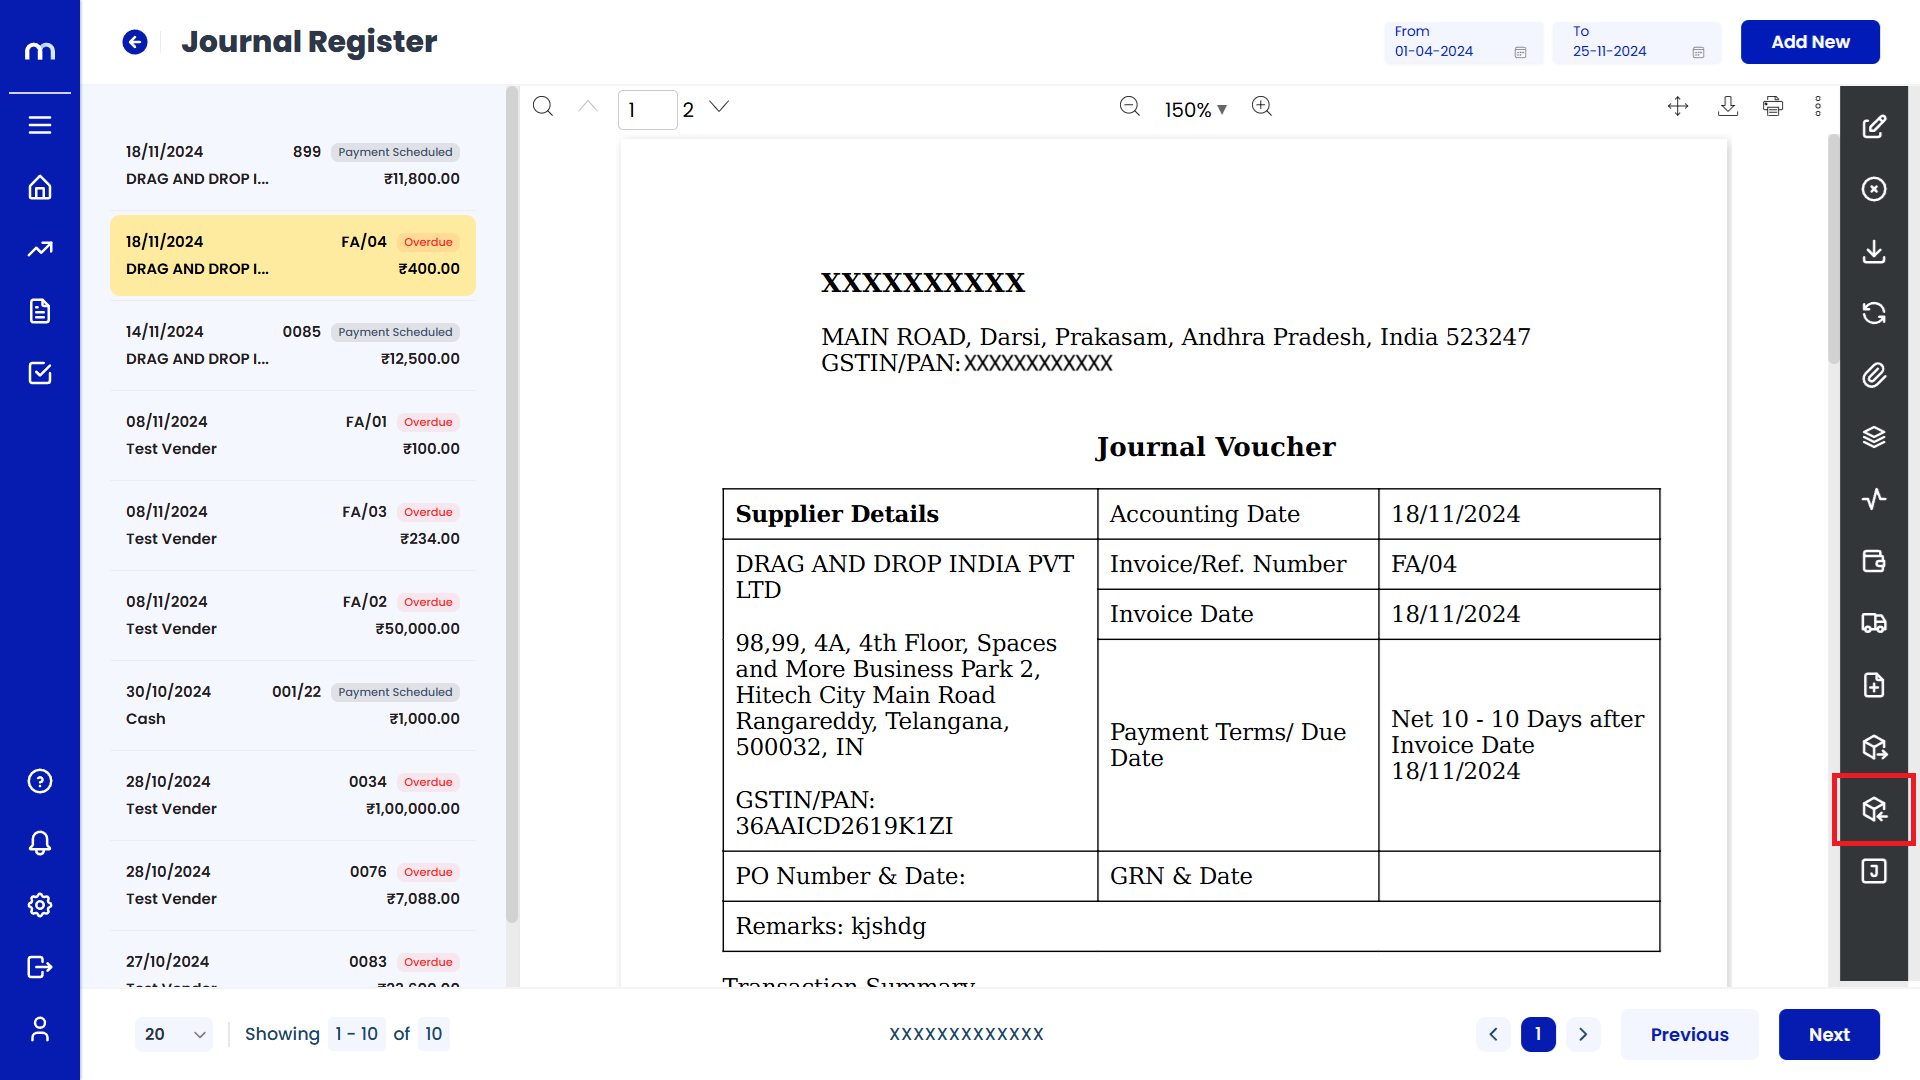This screenshot has height=1080, width=1920.
Task: Download the PDF from viewer toolbar
Action: (1728, 107)
